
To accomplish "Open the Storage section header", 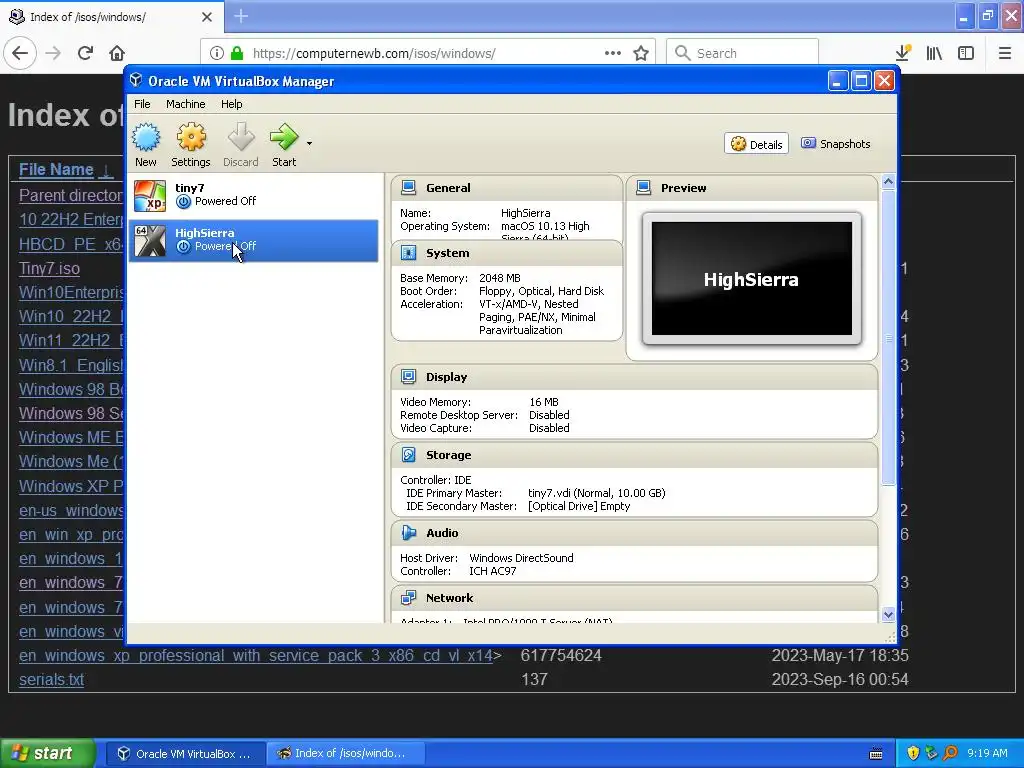I will (634, 455).
